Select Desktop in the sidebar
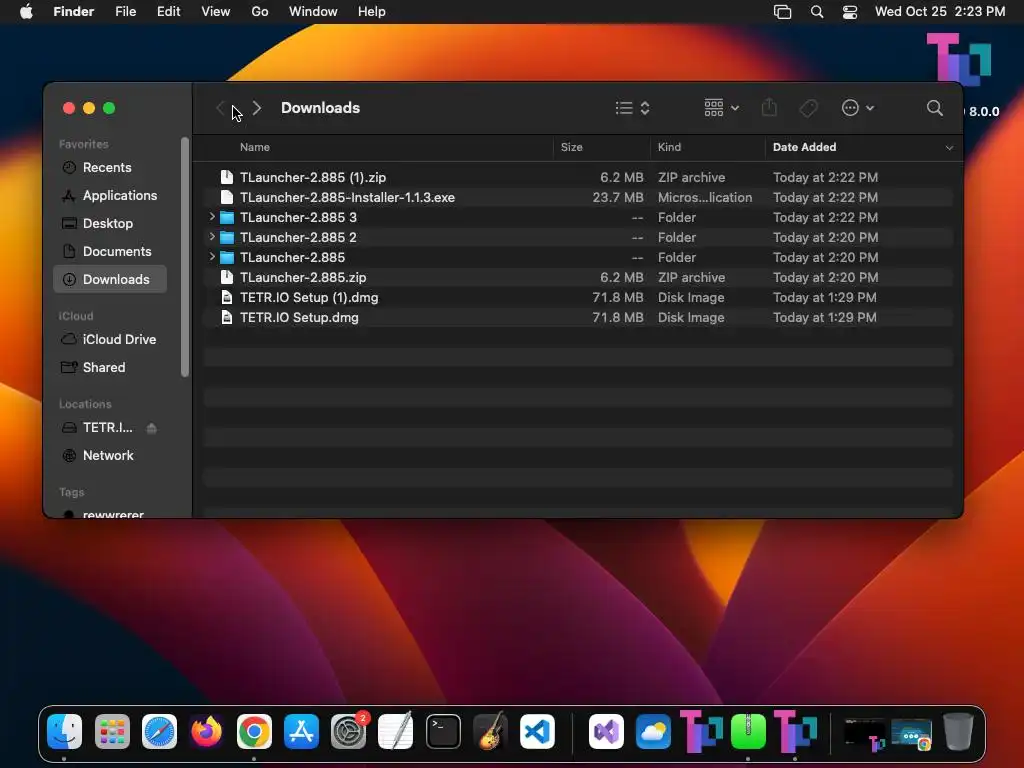Image resolution: width=1024 pixels, height=768 pixels. (x=110, y=224)
